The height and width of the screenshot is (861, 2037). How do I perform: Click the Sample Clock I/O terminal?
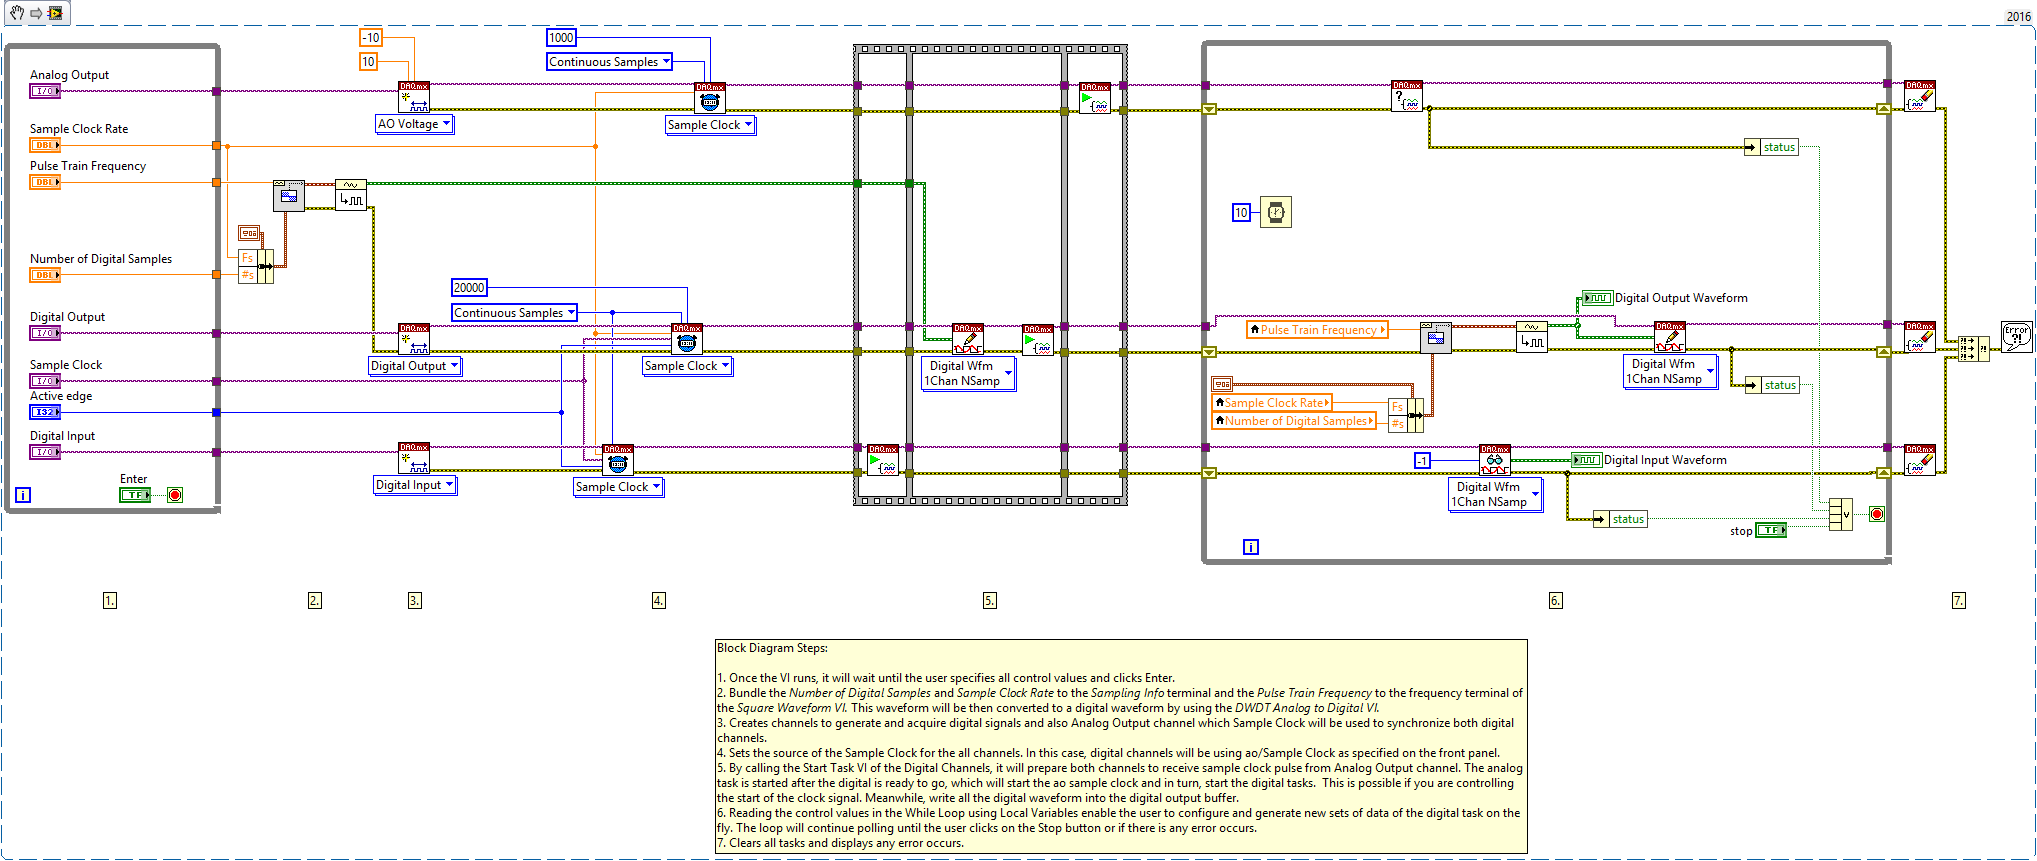pos(45,381)
